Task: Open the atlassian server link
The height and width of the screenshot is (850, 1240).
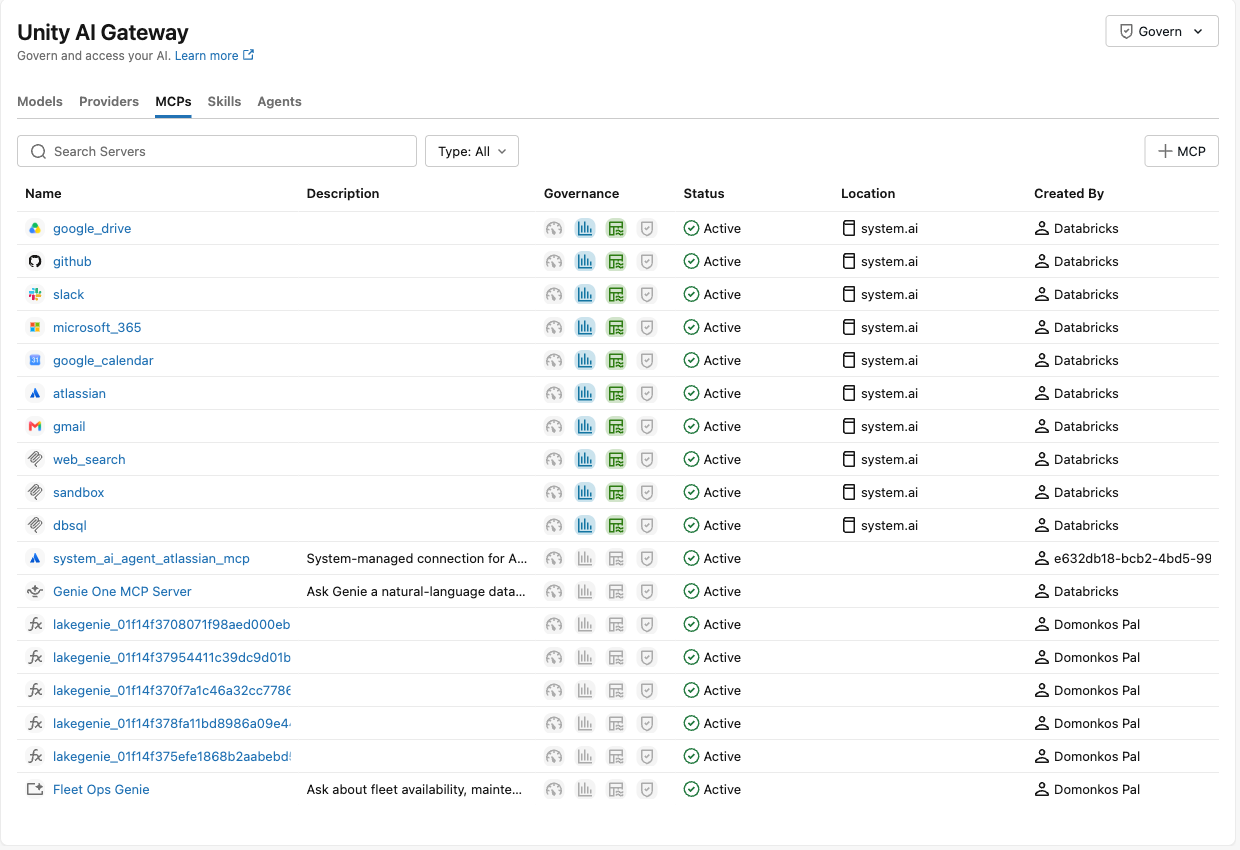Action: point(79,393)
